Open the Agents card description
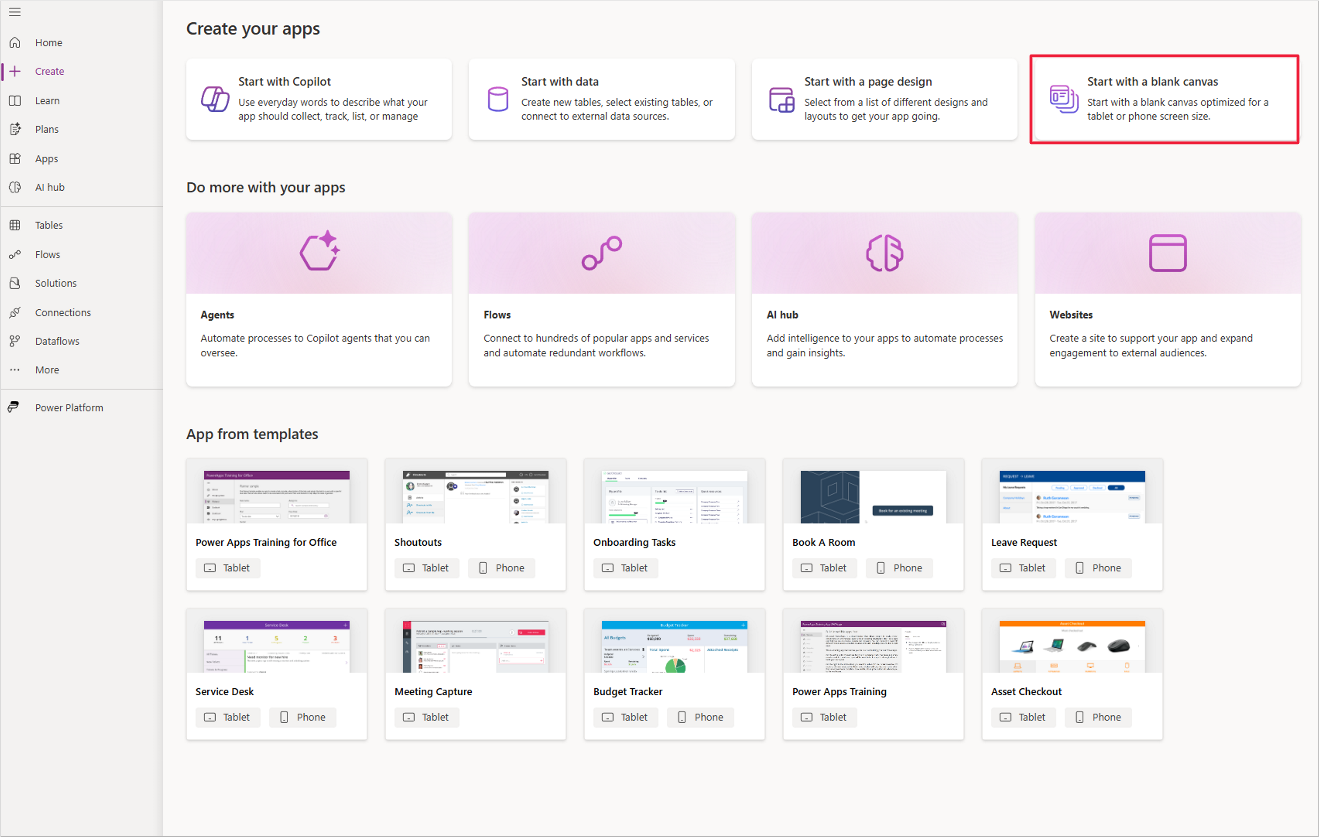The height and width of the screenshot is (837, 1319). (315, 345)
